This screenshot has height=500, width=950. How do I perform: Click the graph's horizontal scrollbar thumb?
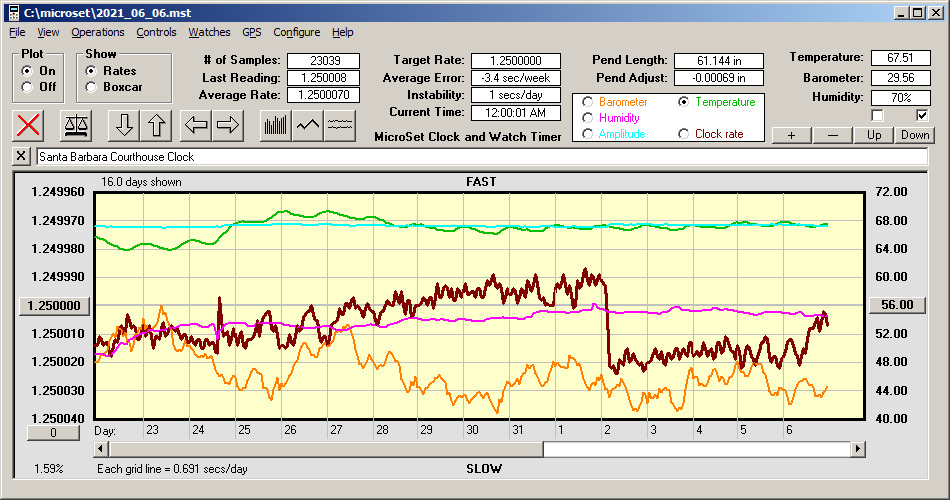click(327, 449)
